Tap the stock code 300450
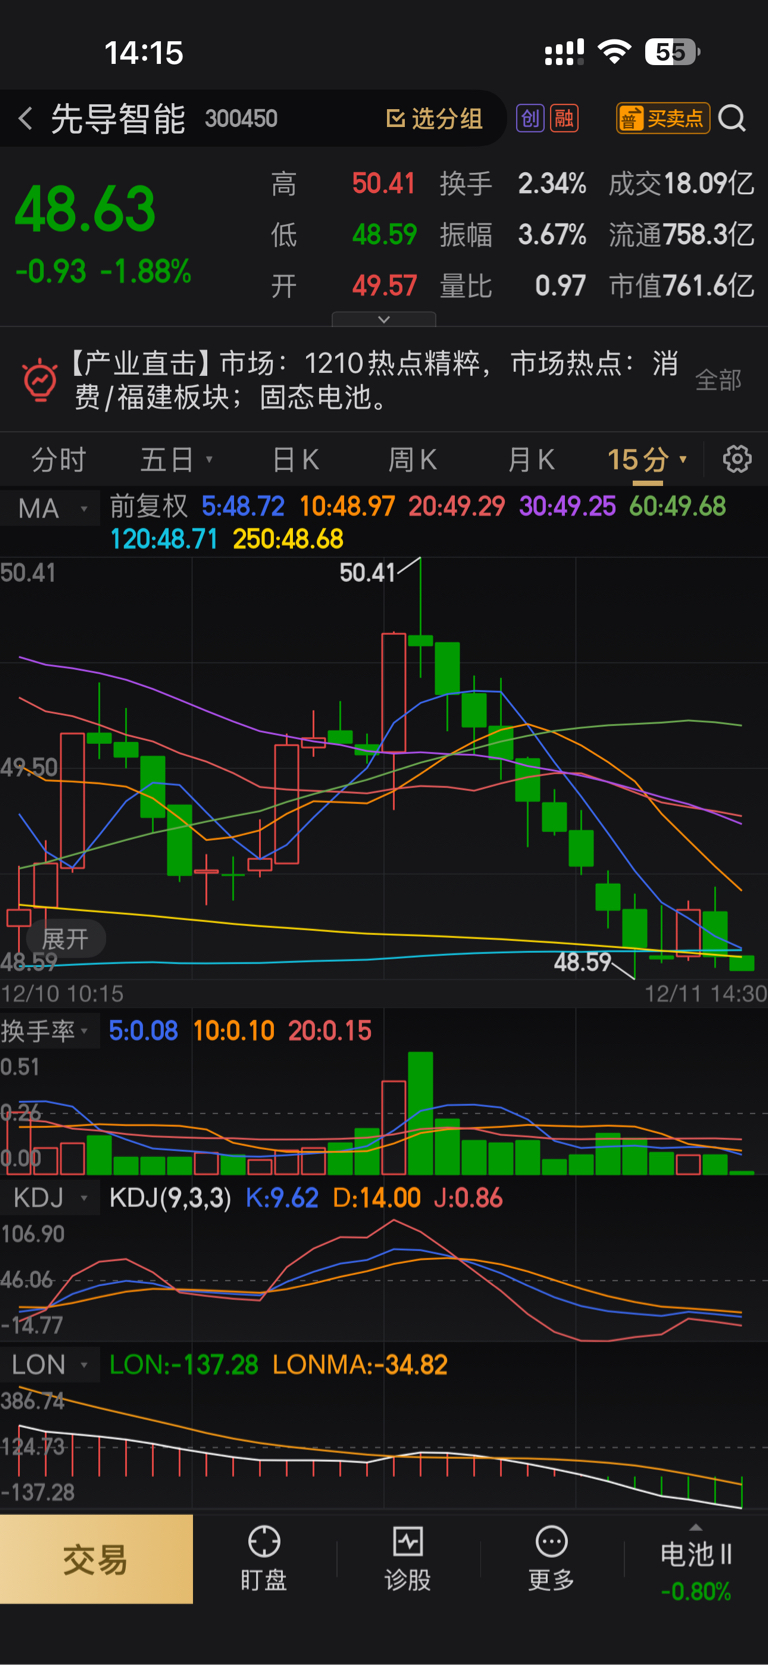This screenshot has width=768, height=1665. tap(241, 119)
